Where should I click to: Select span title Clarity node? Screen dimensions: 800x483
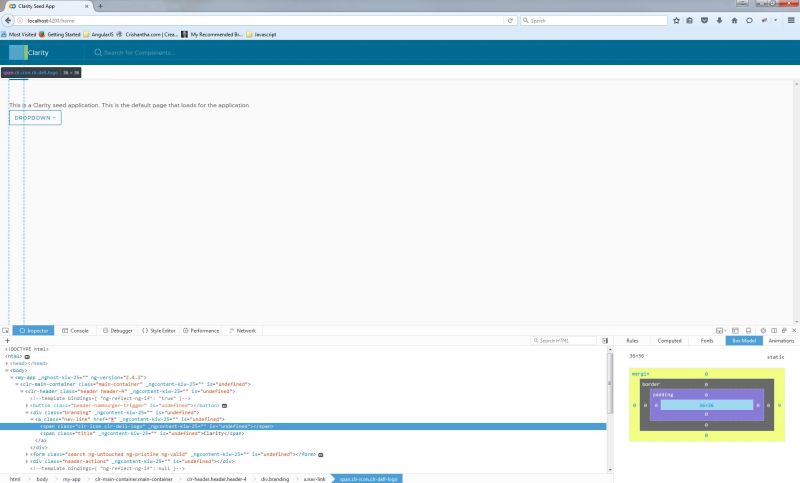point(142,434)
